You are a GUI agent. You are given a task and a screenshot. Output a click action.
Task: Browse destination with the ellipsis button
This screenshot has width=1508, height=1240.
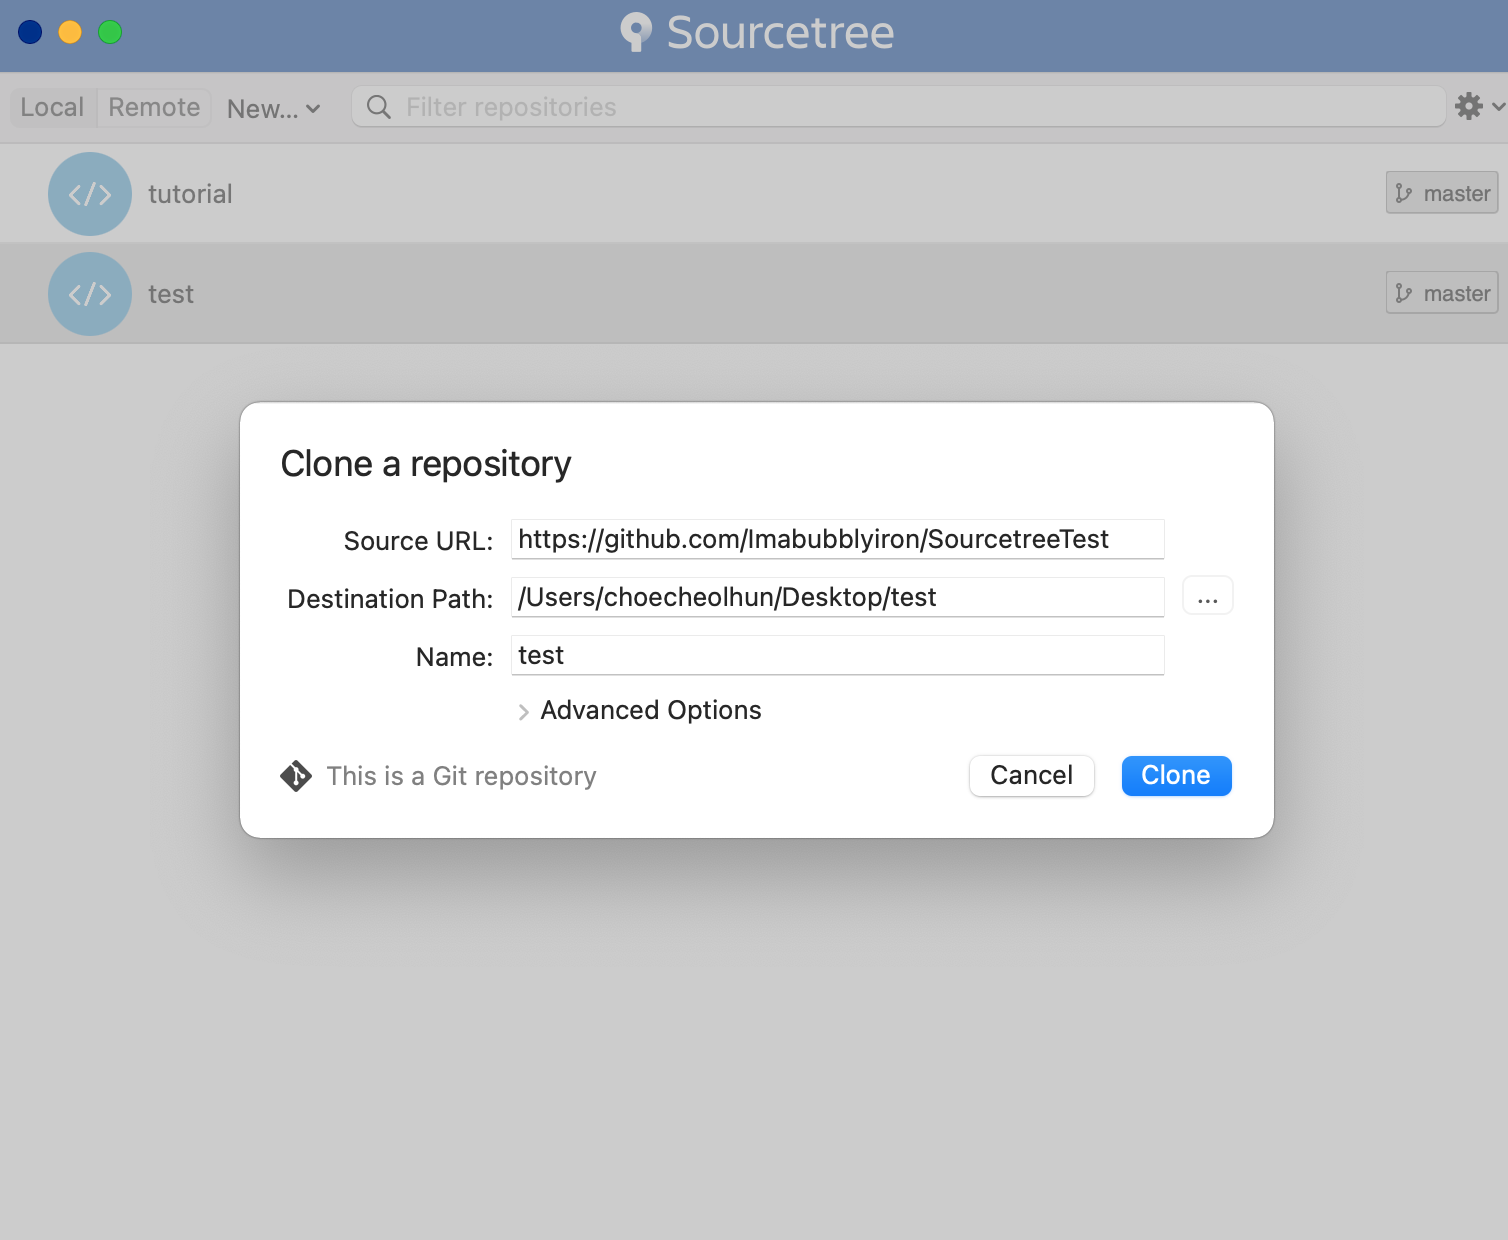(1208, 596)
